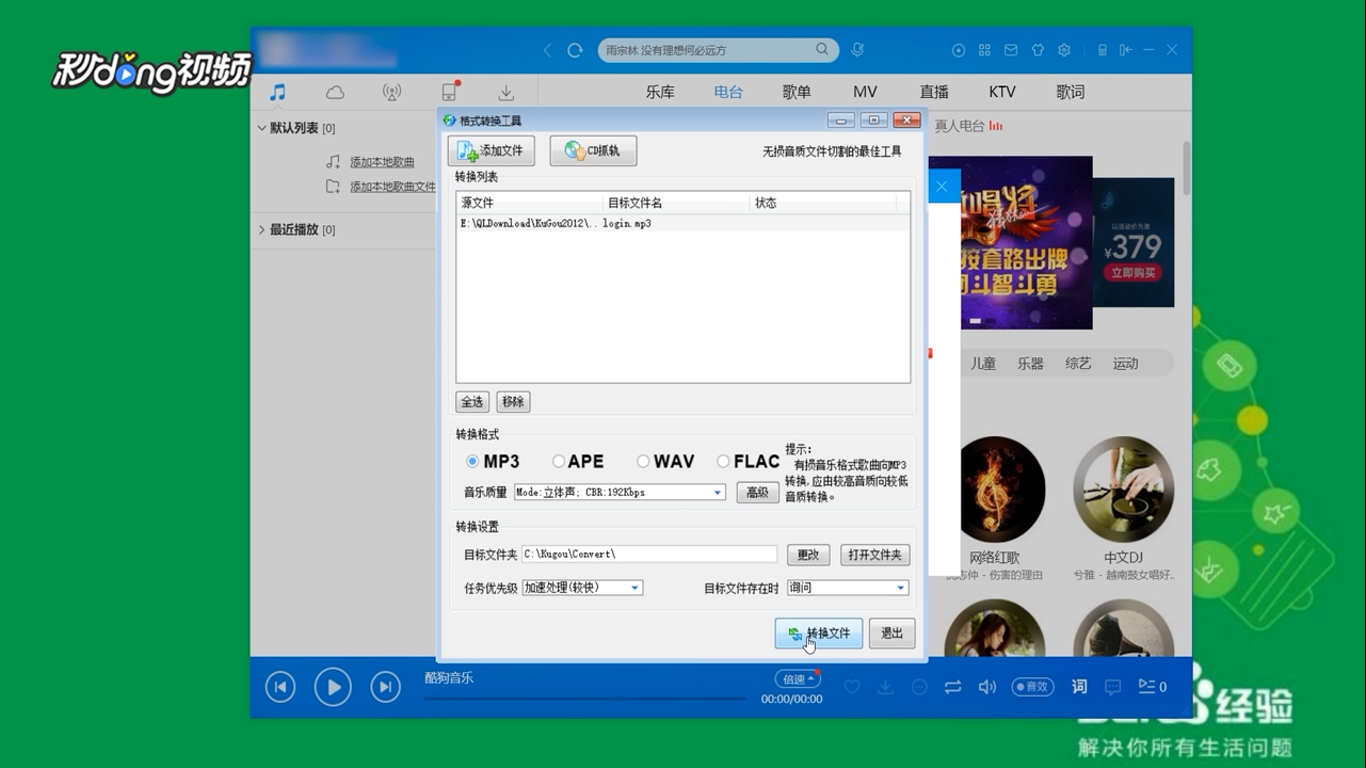This screenshot has height=768, width=1366.
Task: Toggle the 词 lyrics display icon
Action: pos(1079,687)
